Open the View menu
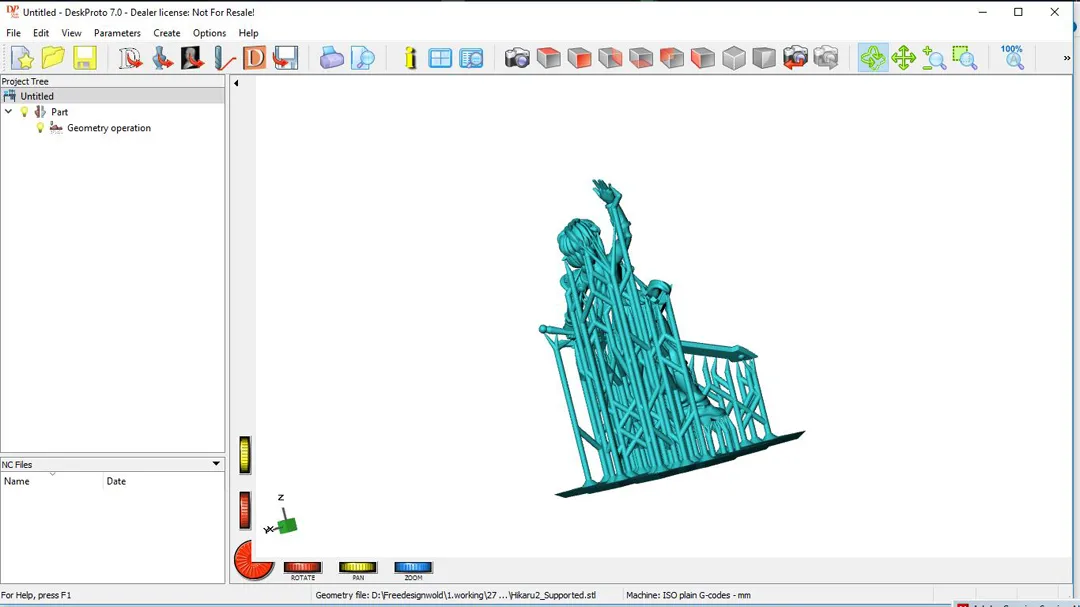The height and width of the screenshot is (607, 1080). pyautogui.click(x=71, y=33)
